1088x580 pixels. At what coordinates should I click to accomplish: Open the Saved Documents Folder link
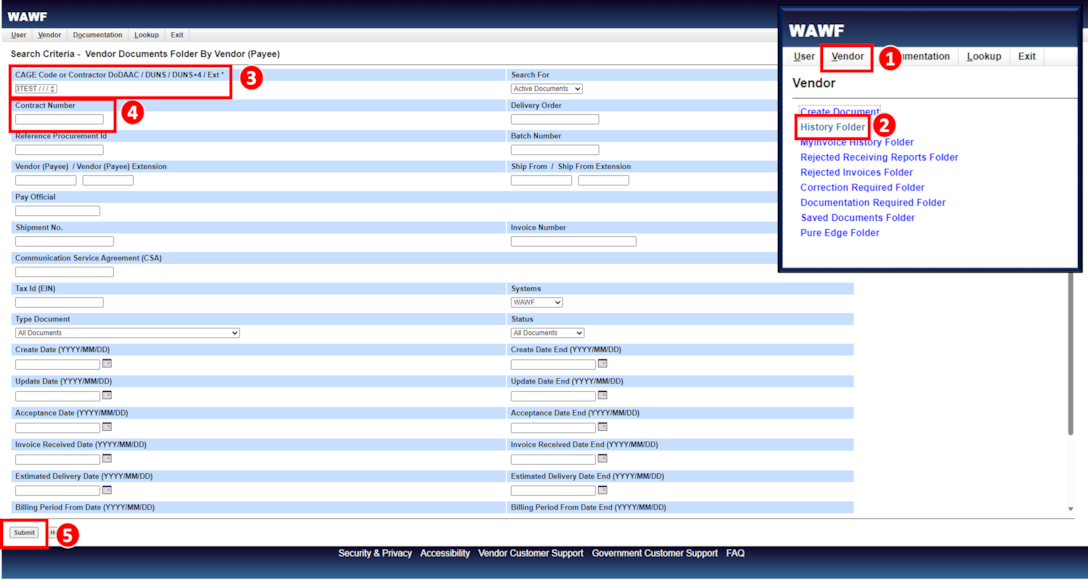click(858, 218)
